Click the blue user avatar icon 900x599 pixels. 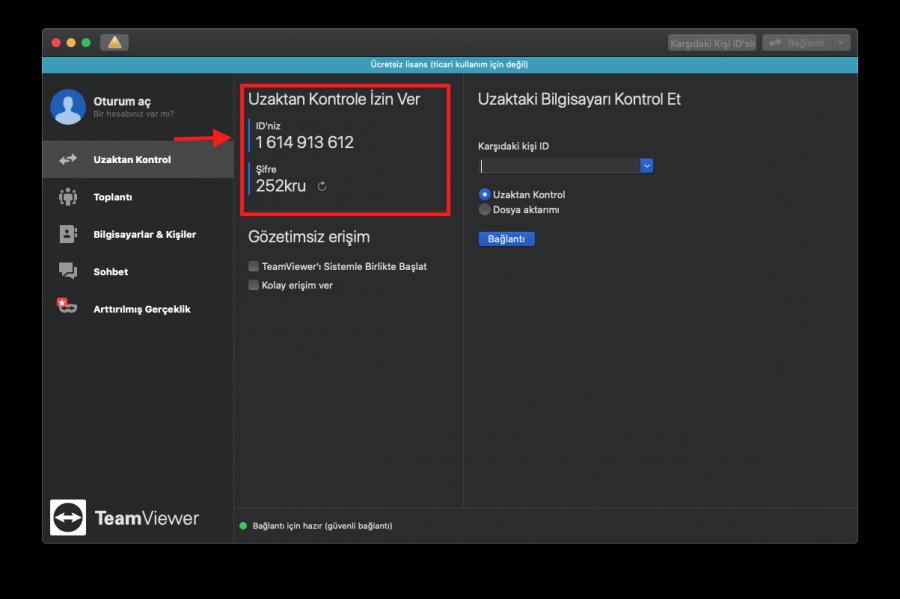(68, 107)
